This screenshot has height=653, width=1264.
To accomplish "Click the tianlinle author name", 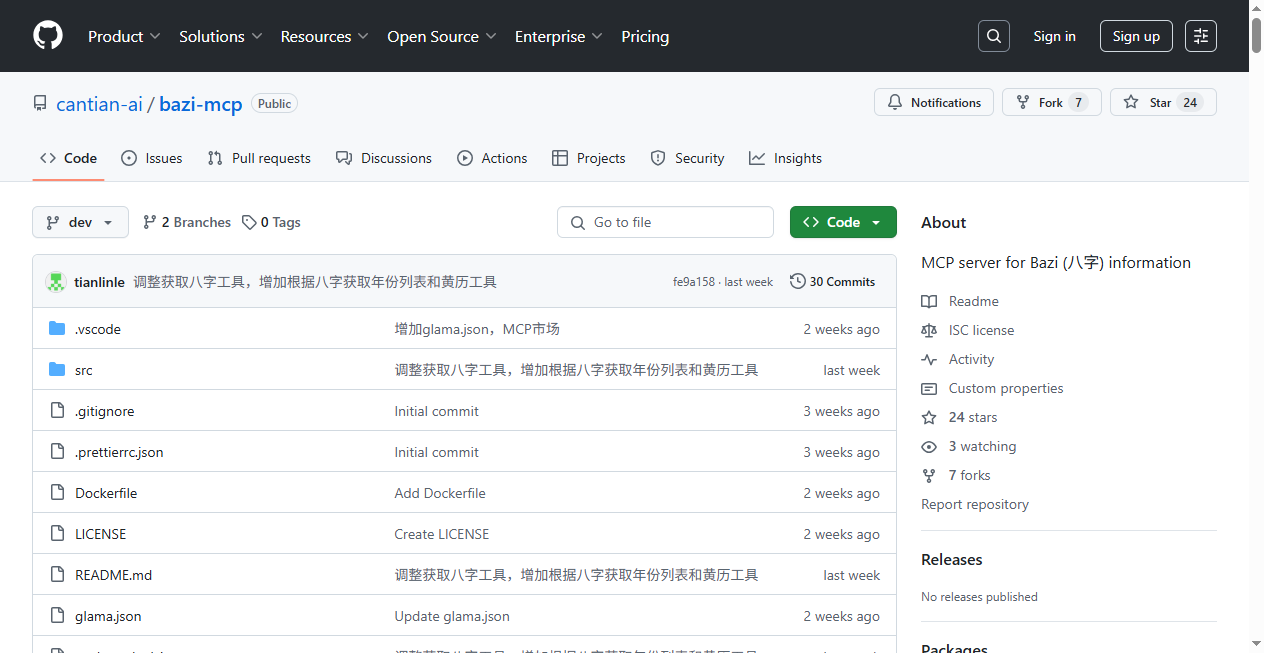I will pyautogui.click(x=99, y=282).
